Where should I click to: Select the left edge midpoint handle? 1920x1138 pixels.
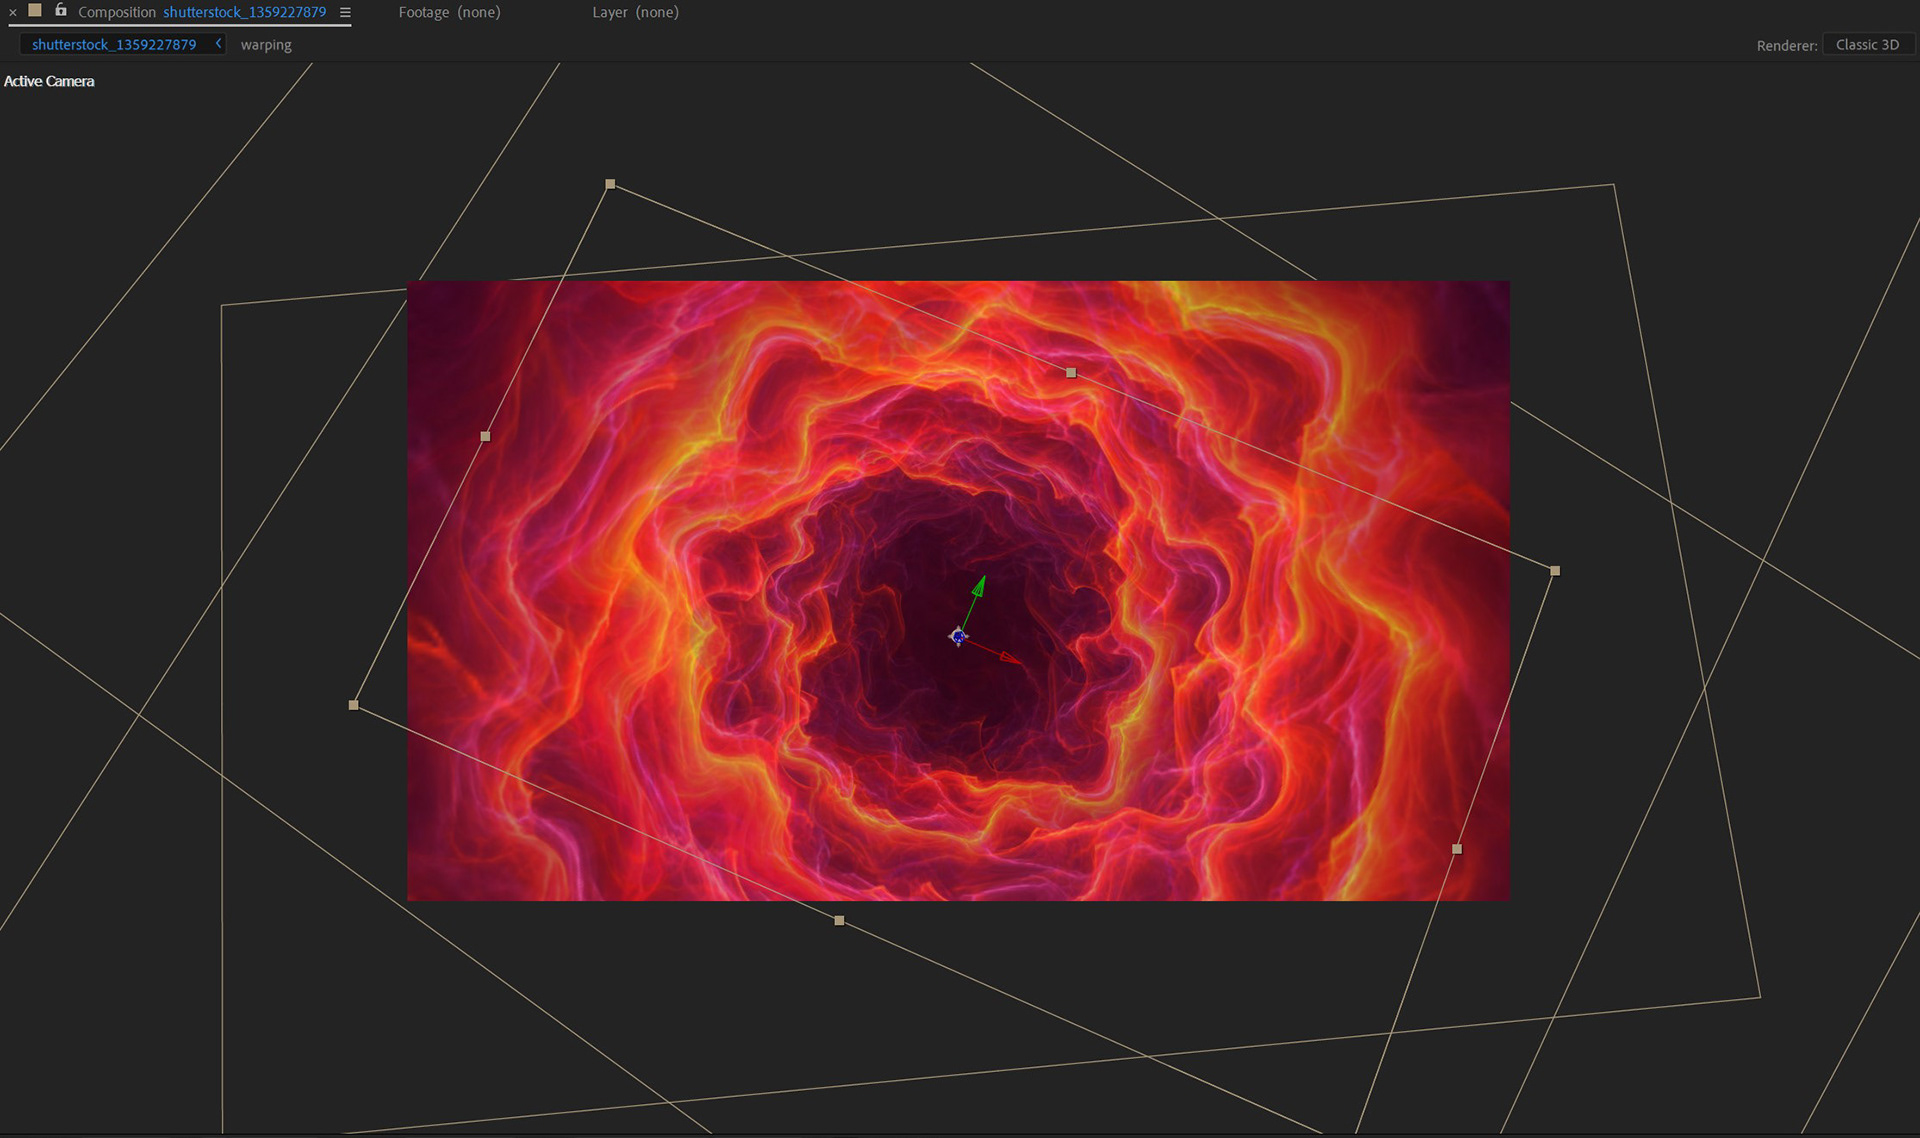click(x=486, y=437)
